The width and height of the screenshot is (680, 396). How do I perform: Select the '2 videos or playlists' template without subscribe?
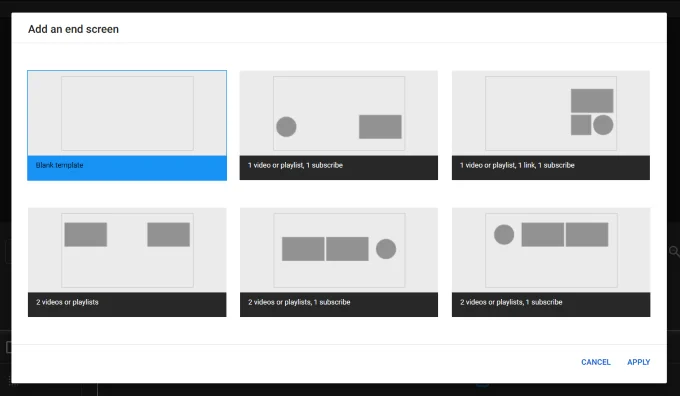(127, 262)
